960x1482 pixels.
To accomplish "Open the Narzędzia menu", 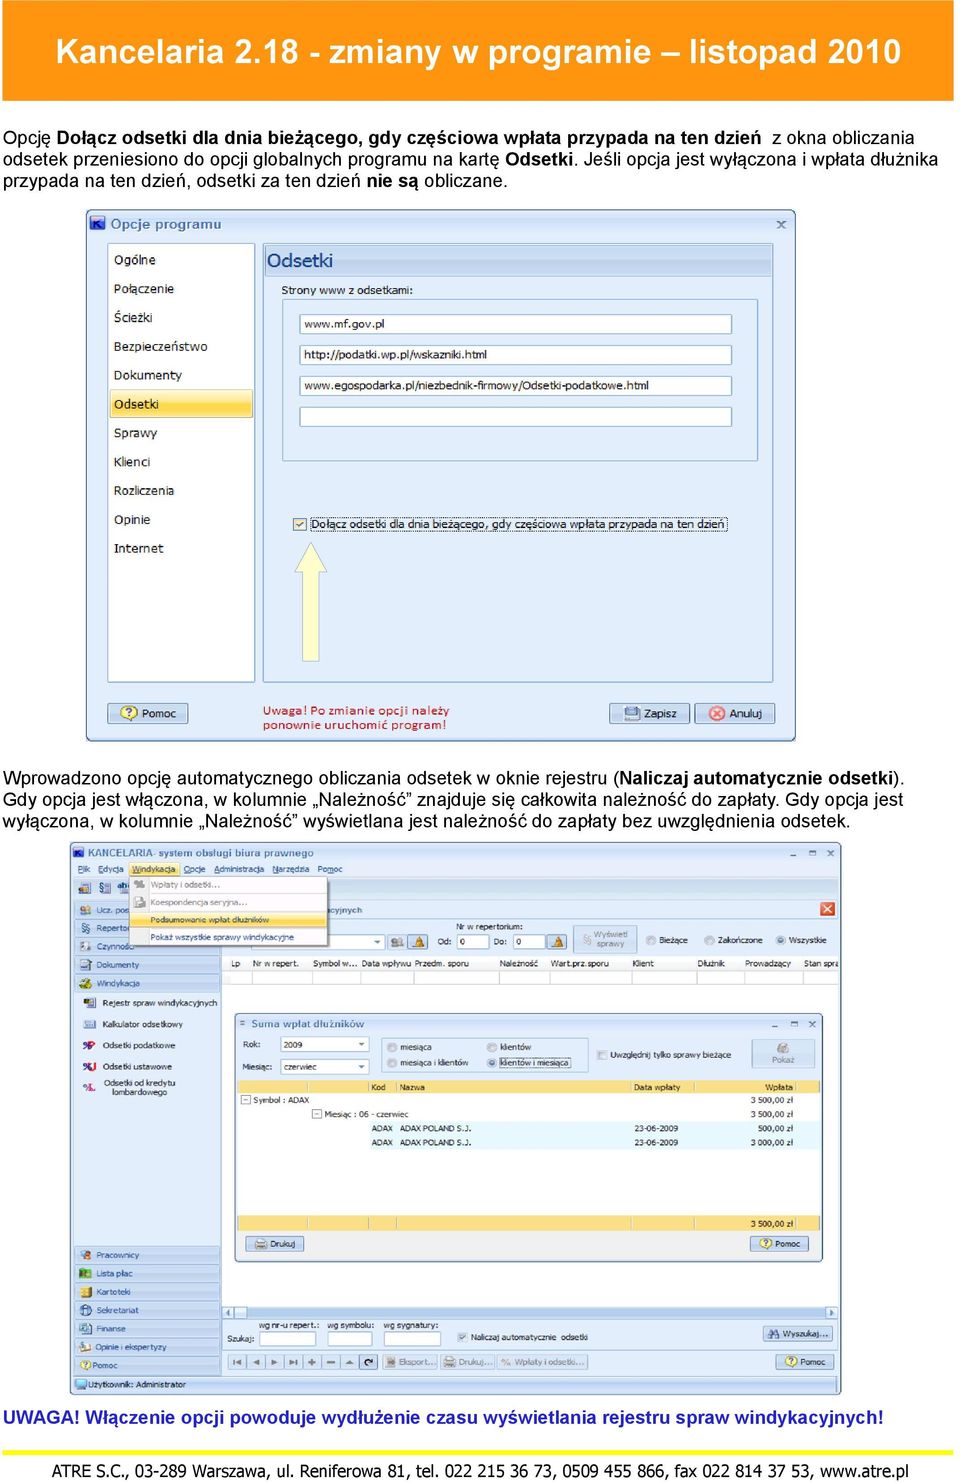I will point(291,869).
